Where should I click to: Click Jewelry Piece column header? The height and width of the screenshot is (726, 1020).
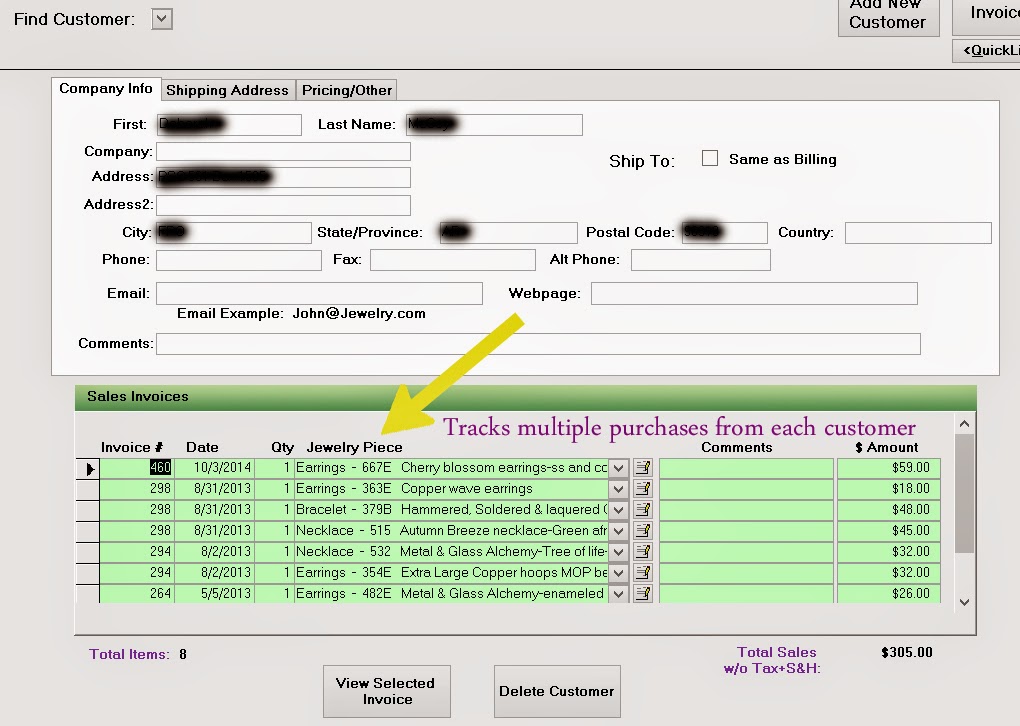pos(355,448)
